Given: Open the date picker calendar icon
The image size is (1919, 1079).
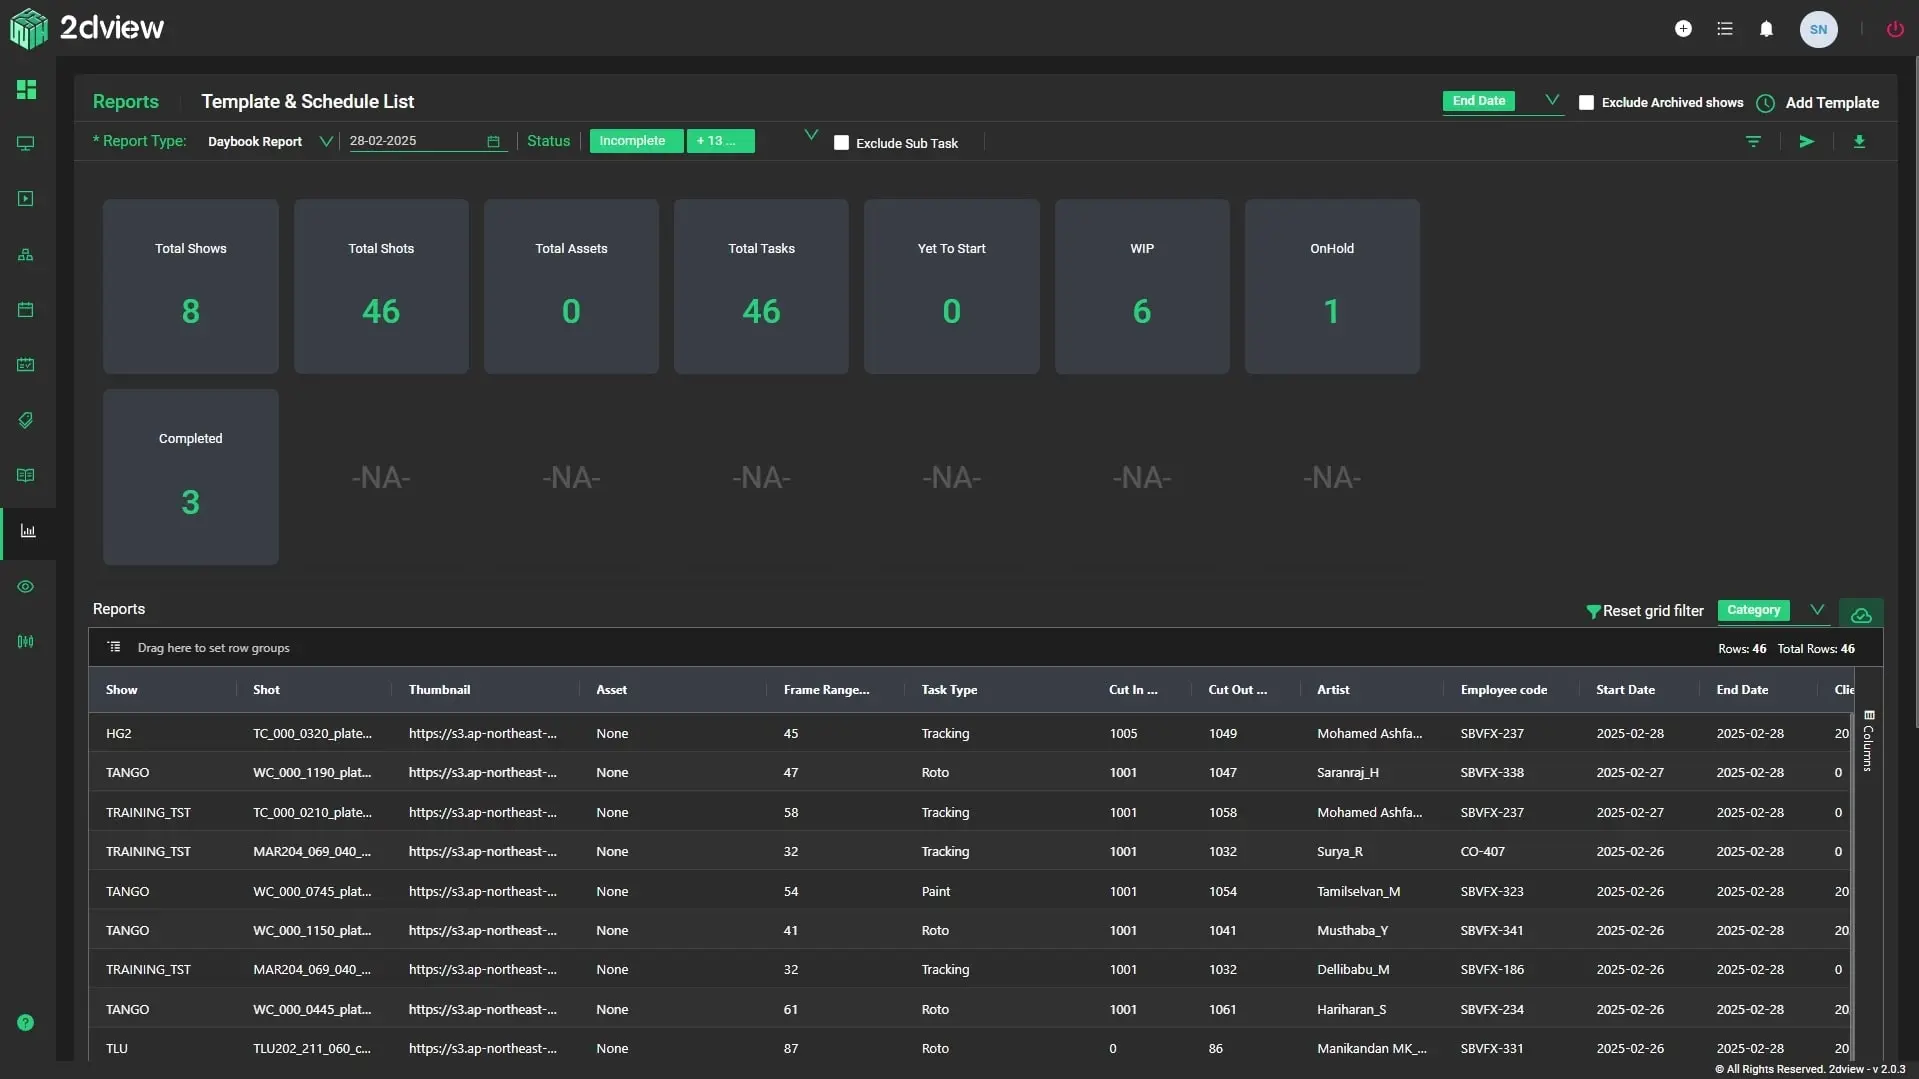Looking at the screenshot, I should pos(493,142).
